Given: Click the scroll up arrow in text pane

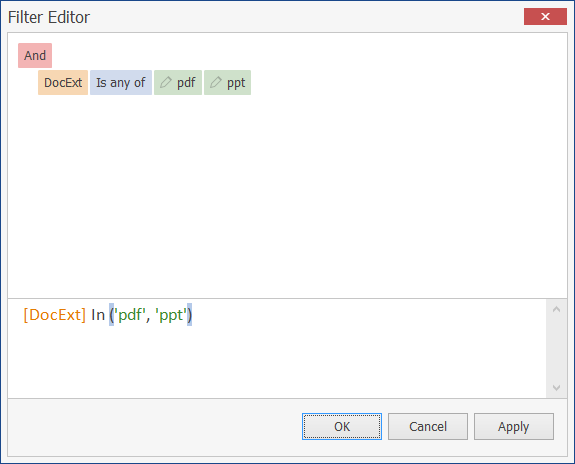Looking at the screenshot, I should tap(556, 309).
